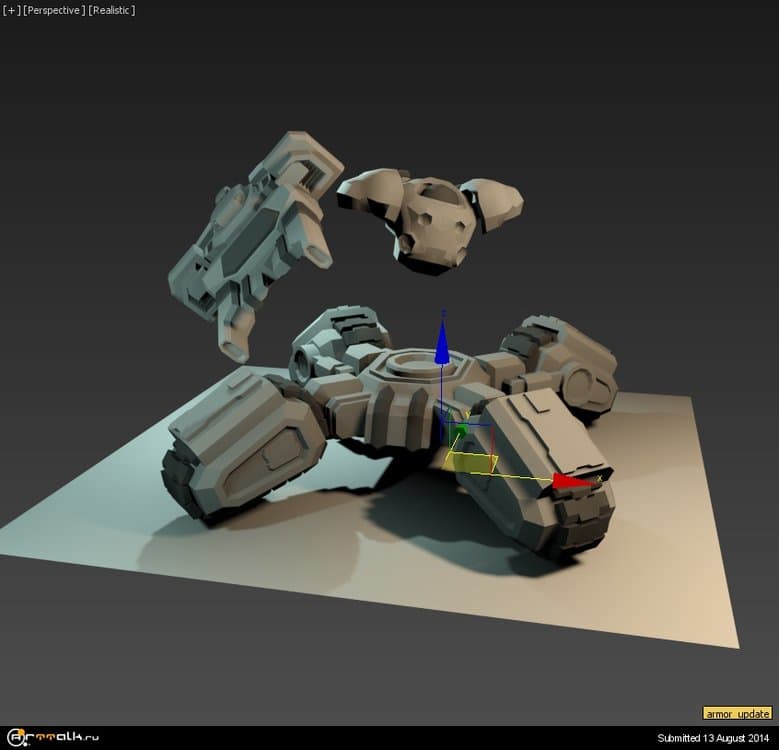Screen dimensions: 779x750
Task: Click the red X-axis gizmo arrow
Action: point(573,482)
